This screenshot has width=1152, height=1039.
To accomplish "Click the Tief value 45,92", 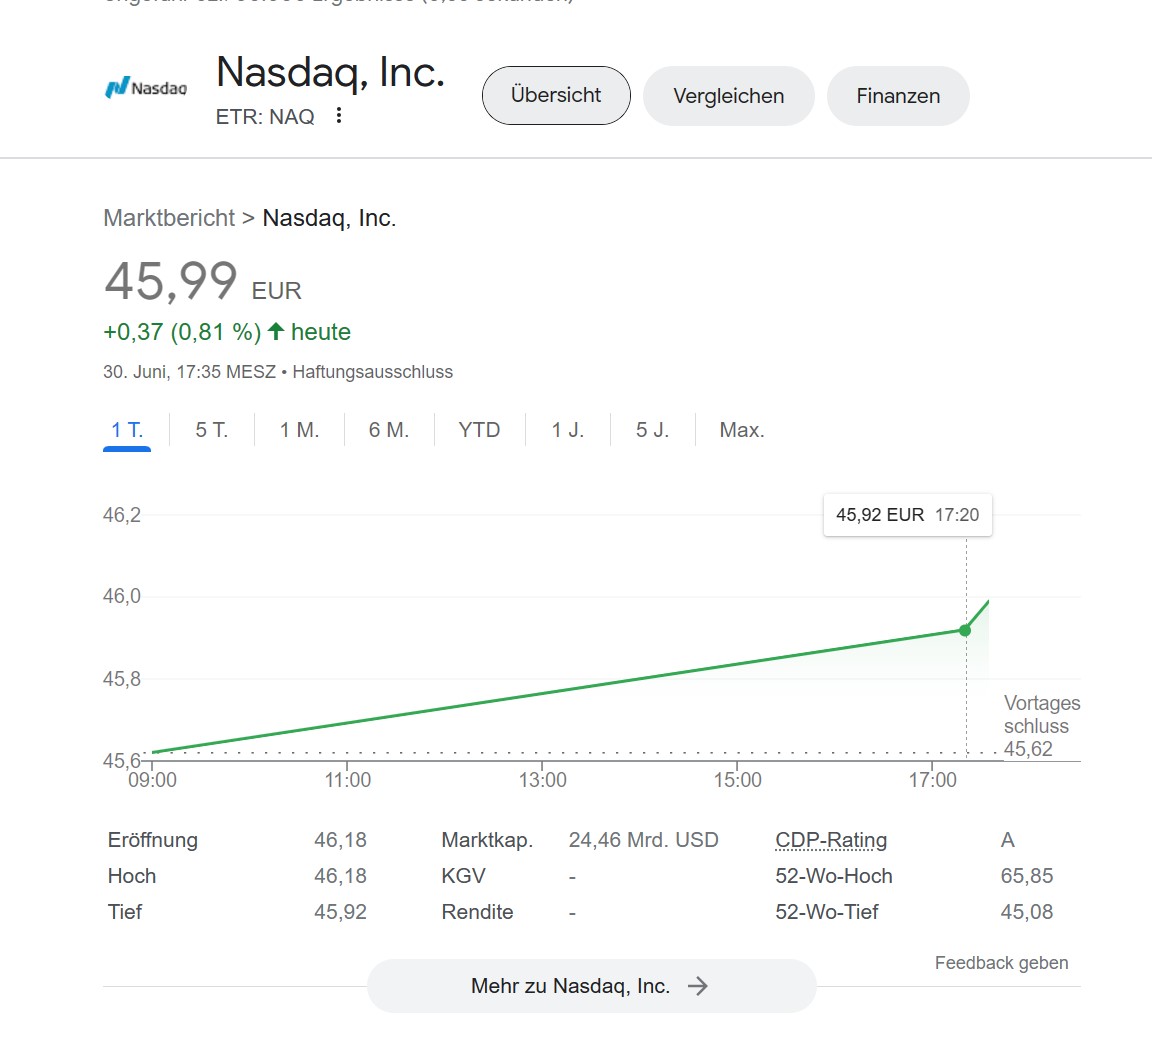I will pos(340,912).
